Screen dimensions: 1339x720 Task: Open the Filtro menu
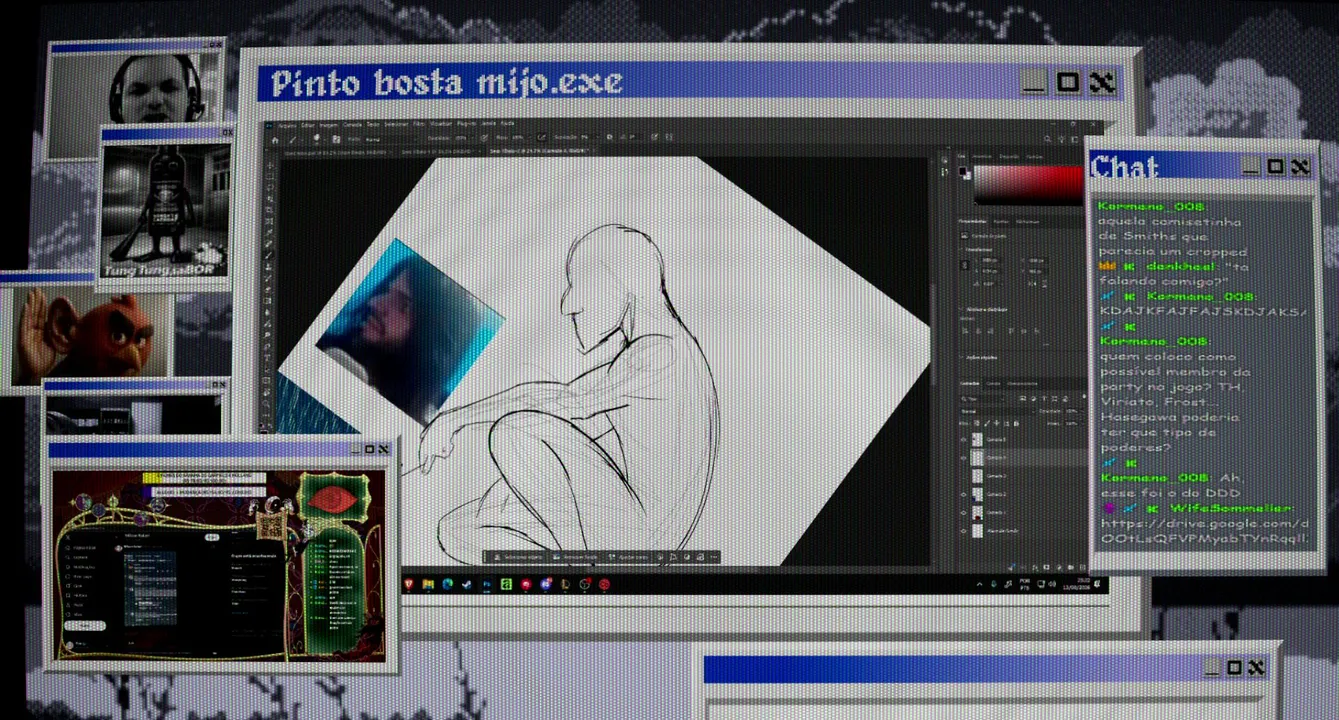[x=419, y=124]
